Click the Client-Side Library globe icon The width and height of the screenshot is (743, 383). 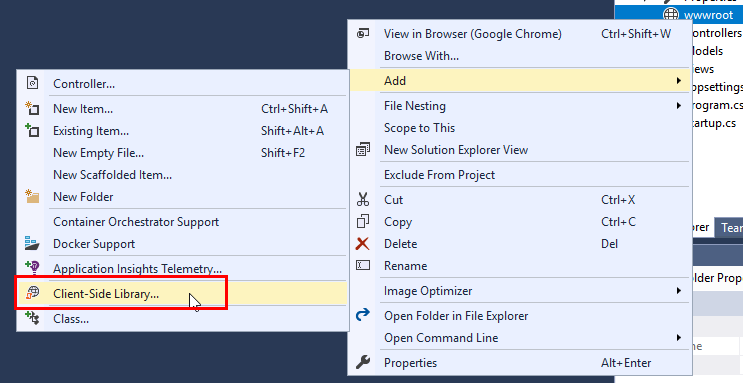32,293
